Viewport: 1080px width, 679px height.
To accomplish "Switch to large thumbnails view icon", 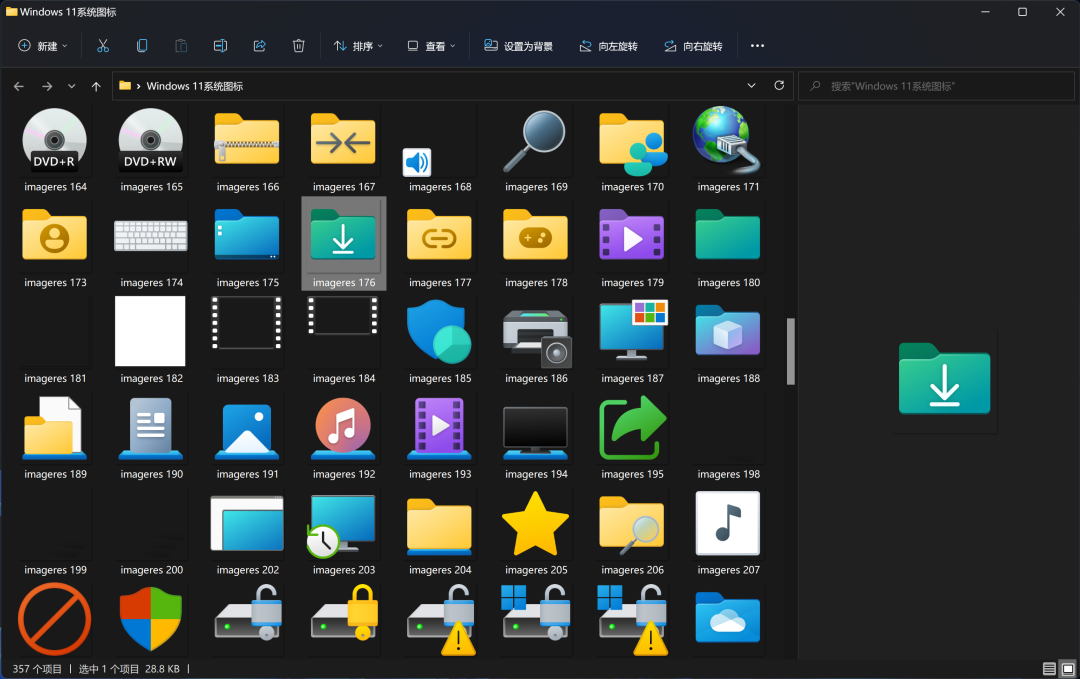I will coord(1068,669).
